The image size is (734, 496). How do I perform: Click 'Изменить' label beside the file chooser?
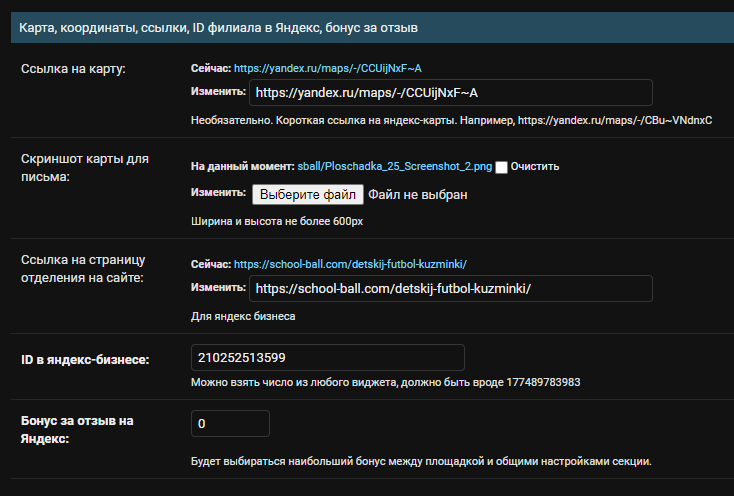coord(218,193)
